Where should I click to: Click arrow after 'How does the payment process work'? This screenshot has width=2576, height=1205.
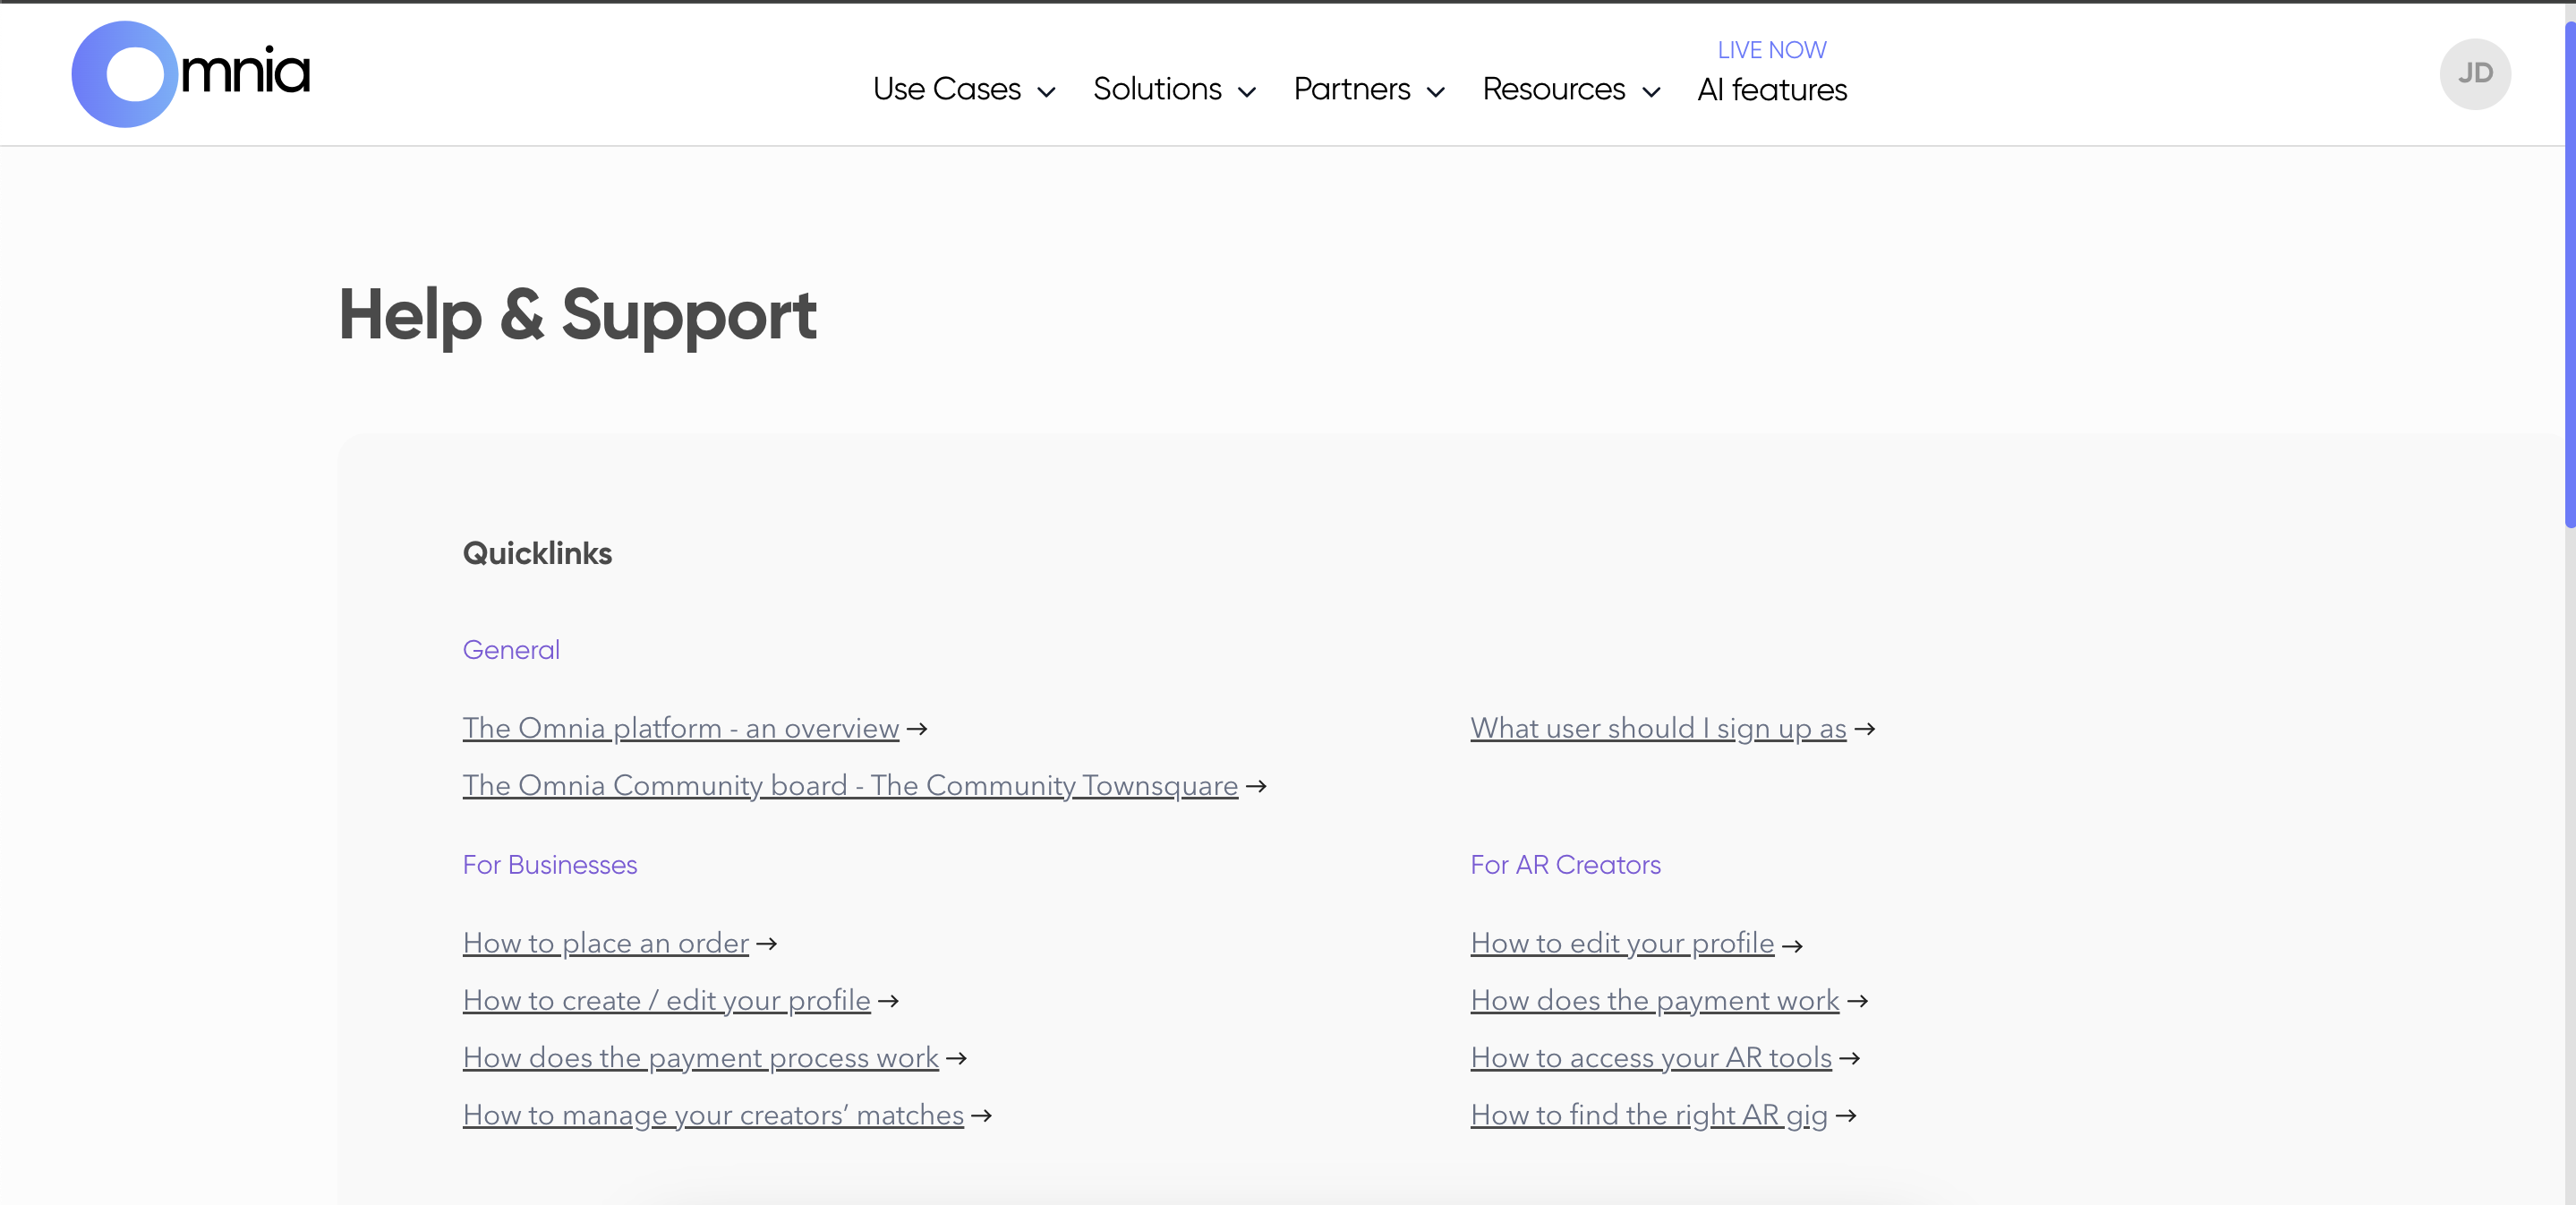click(957, 1058)
